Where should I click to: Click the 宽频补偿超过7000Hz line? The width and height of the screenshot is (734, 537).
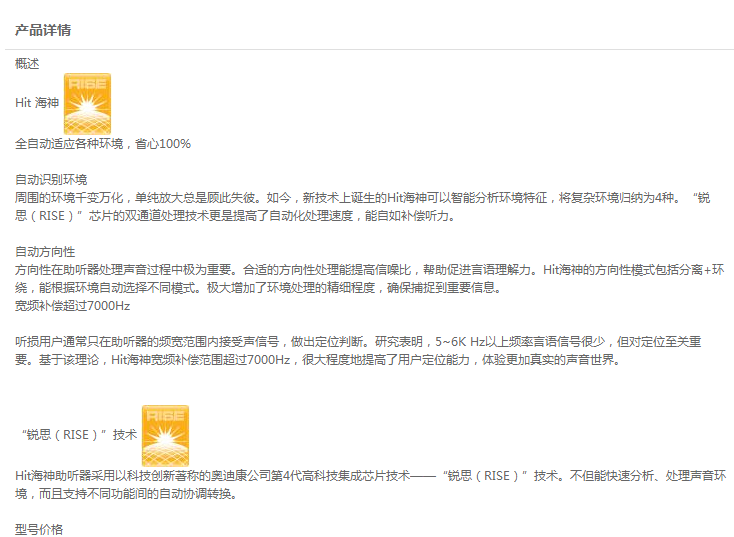pos(73,306)
